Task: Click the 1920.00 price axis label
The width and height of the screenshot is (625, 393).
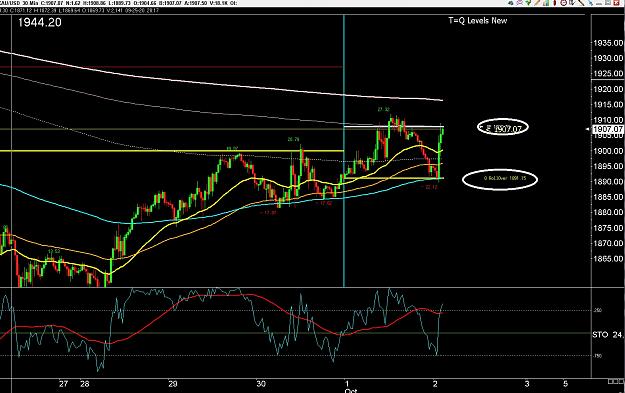Action: [x=608, y=89]
